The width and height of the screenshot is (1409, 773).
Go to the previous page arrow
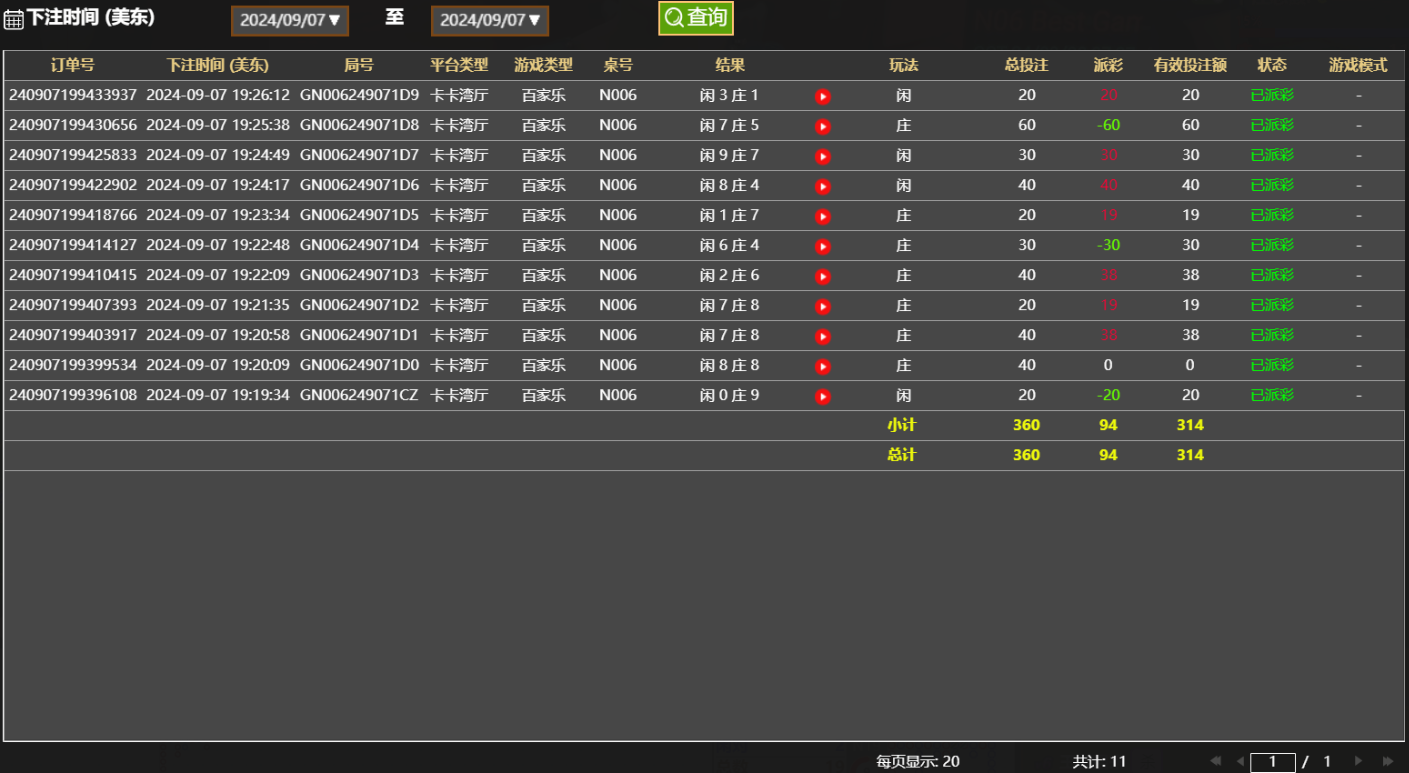click(x=1240, y=761)
